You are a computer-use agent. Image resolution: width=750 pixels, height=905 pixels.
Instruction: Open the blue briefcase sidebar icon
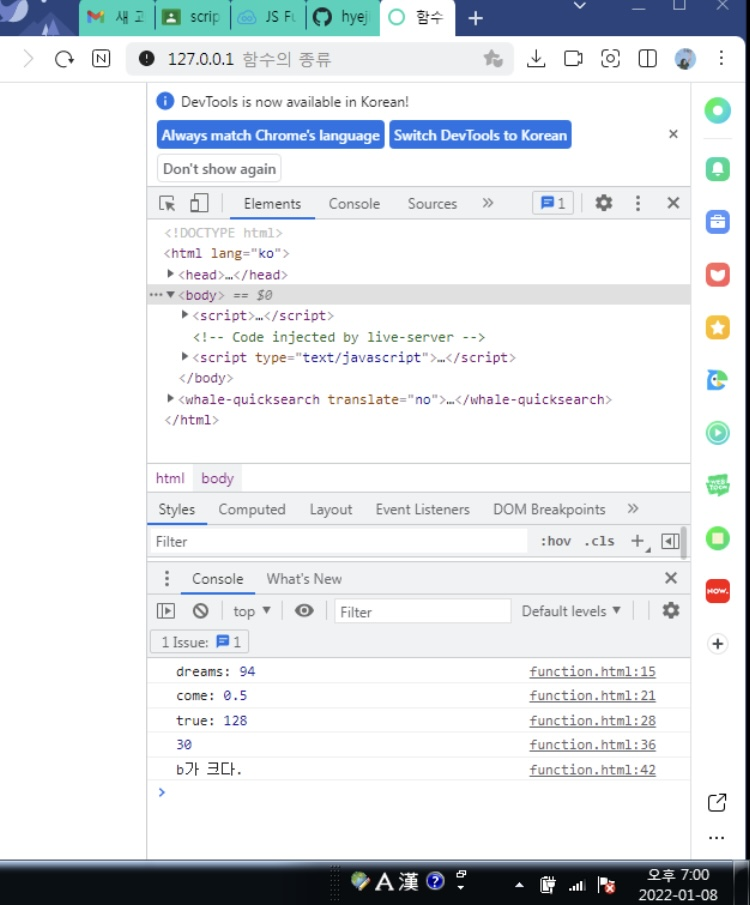coord(718,222)
